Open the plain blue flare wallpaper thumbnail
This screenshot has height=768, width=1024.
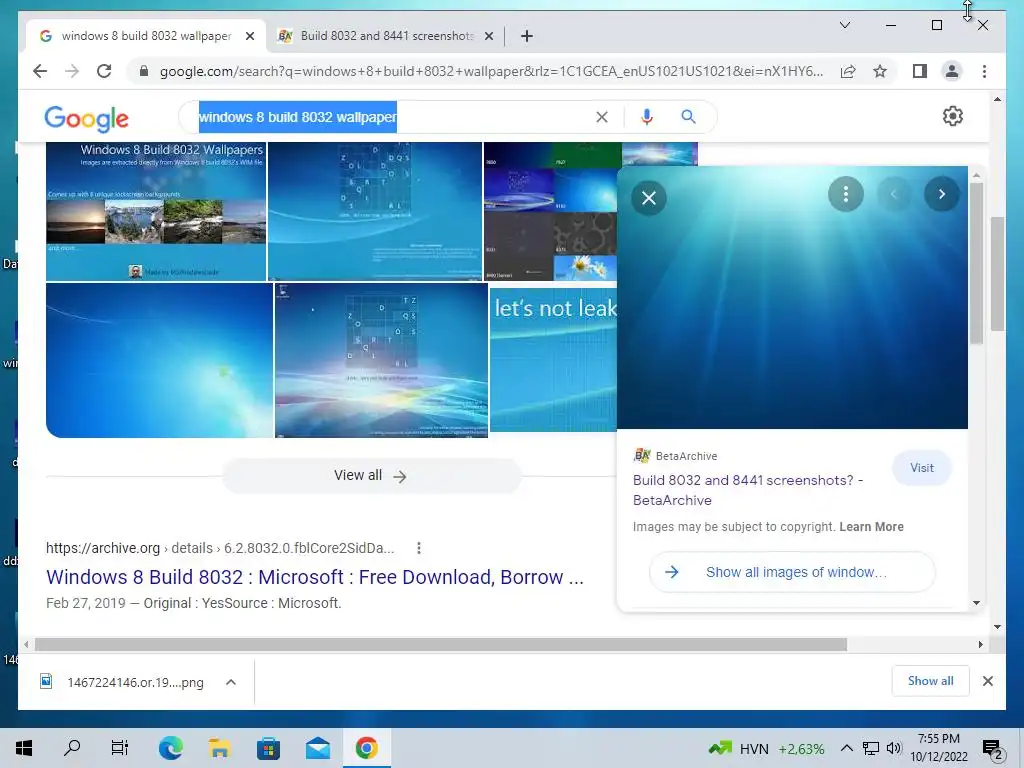pos(159,360)
